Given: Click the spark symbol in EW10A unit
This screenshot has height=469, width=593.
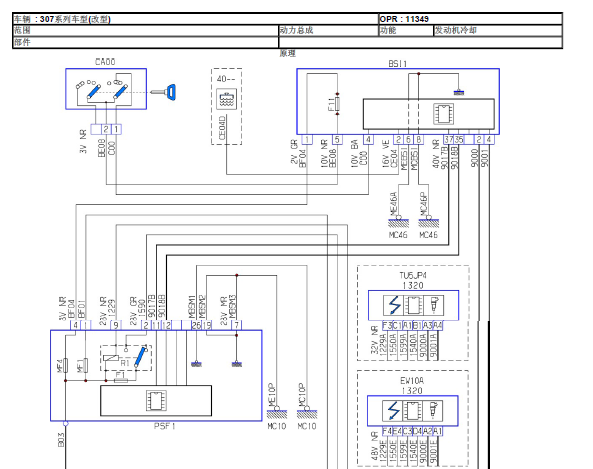Looking at the screenshot, I should pos(393,410).
